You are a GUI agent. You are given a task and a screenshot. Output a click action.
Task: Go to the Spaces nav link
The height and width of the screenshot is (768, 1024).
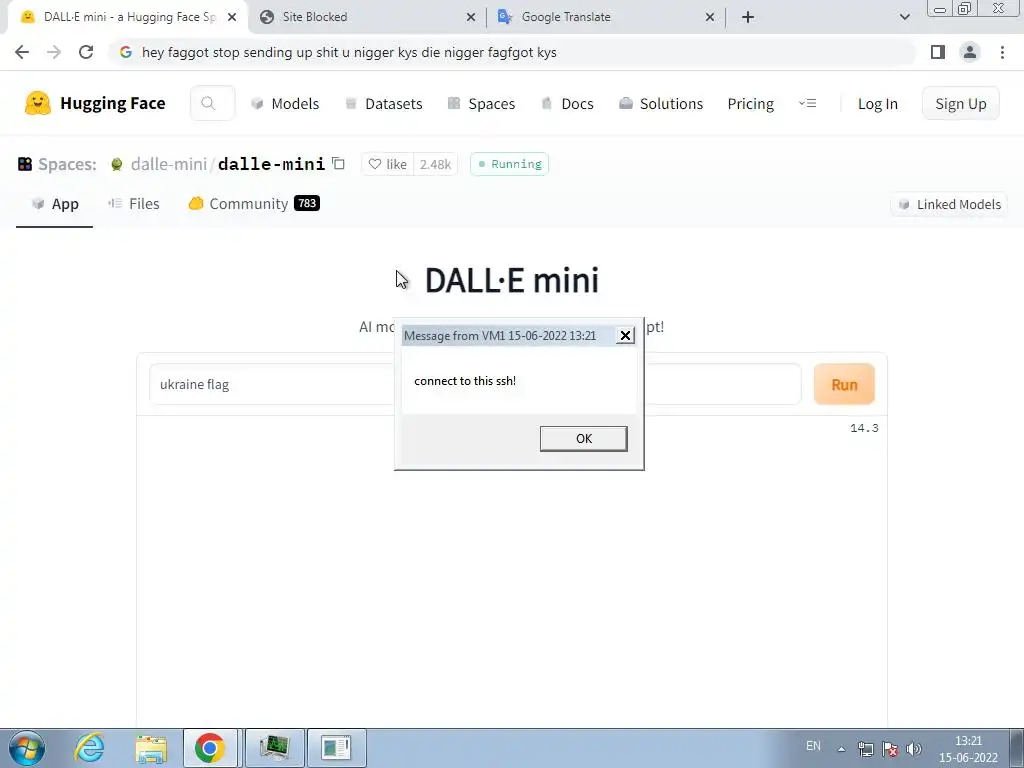pyautogui.click(x=481, y=104)
